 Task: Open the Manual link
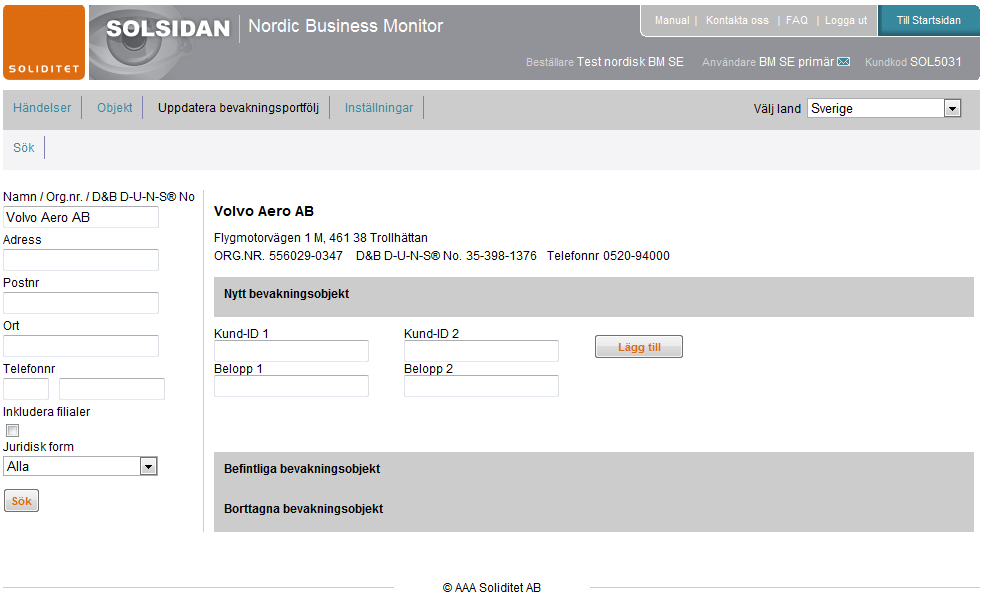(x=672, y=20)
